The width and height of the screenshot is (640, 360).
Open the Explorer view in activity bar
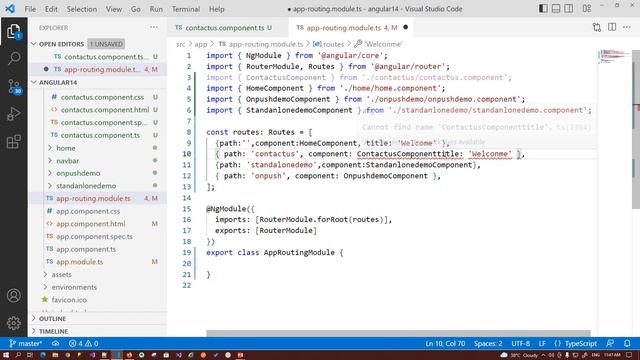pos(13,32)
